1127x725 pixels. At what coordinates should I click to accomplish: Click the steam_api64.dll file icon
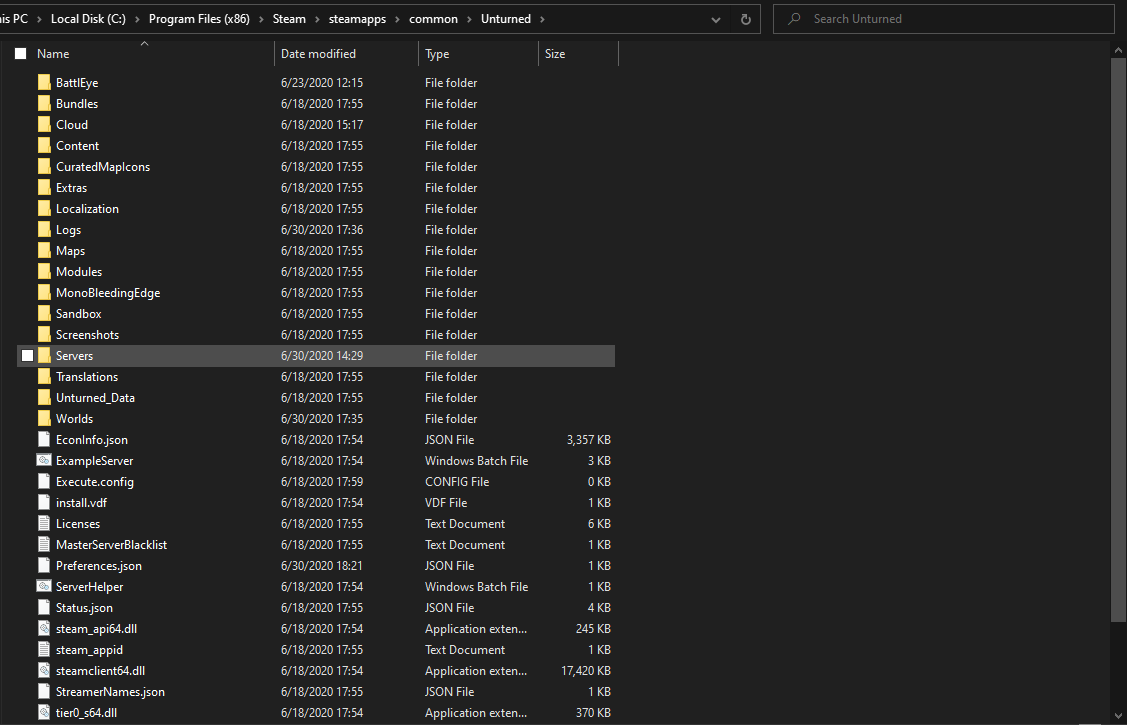tap(44, 629)
